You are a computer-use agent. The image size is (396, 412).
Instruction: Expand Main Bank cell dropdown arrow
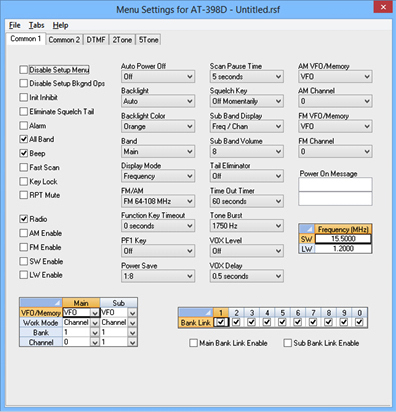(95, 333)
